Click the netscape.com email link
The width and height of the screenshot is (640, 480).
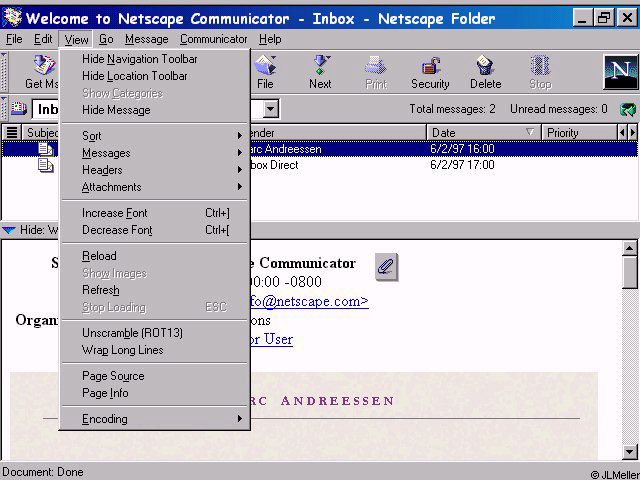pyautogui.click(x=309, y=301)
